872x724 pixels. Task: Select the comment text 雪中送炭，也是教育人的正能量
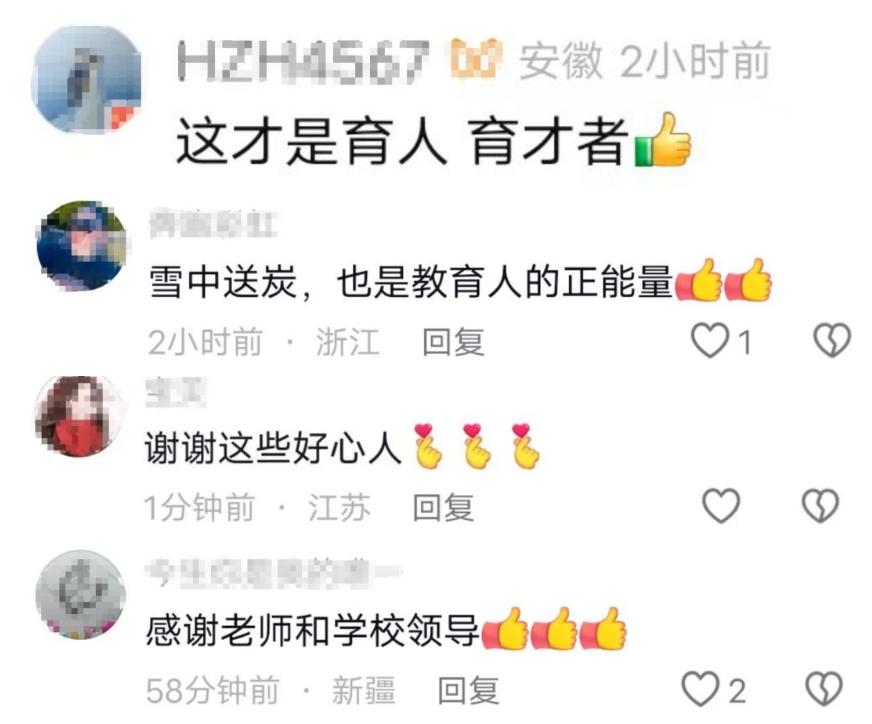[412, 282]
